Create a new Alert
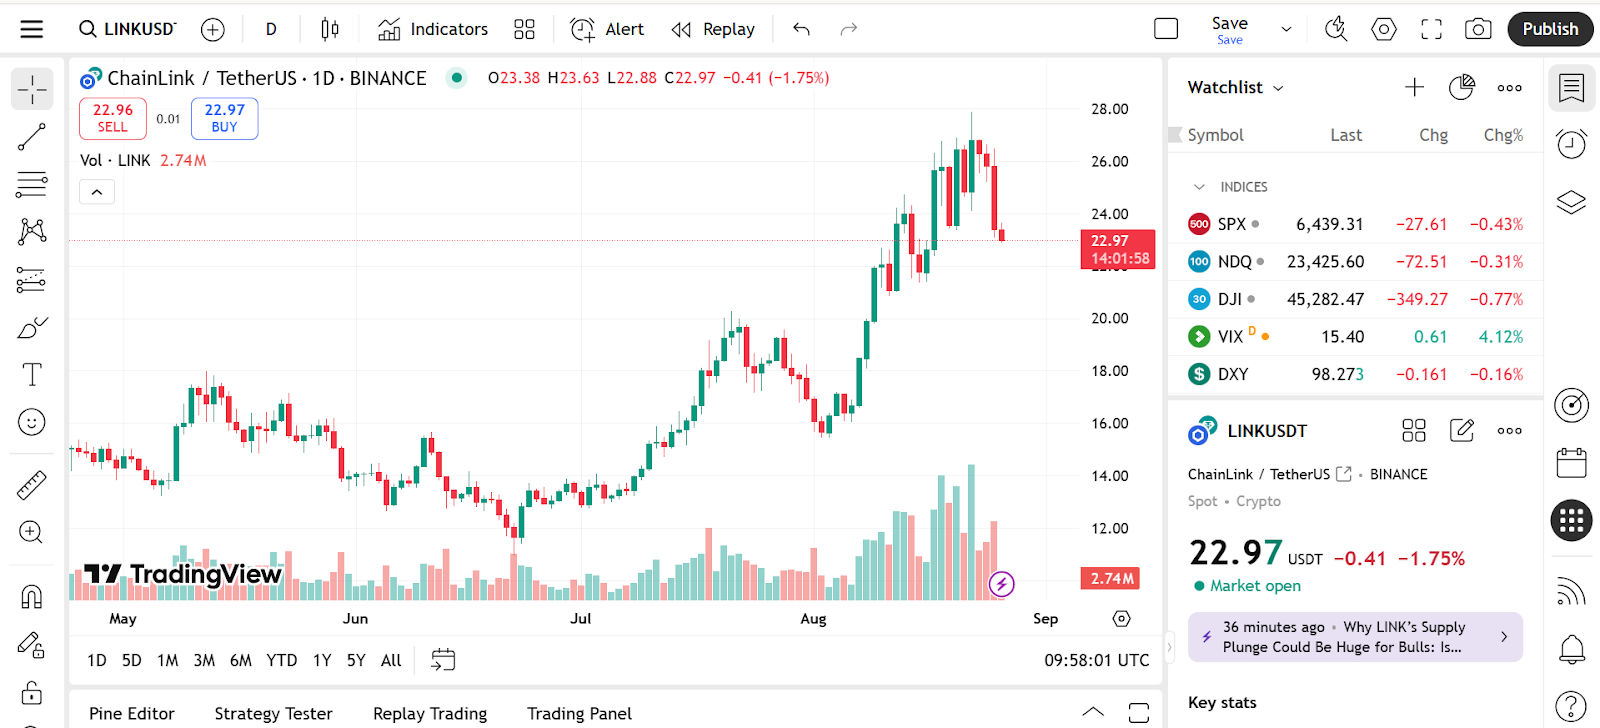The height and width of the screenshot is (728, 1600). (x=607, y=29)
